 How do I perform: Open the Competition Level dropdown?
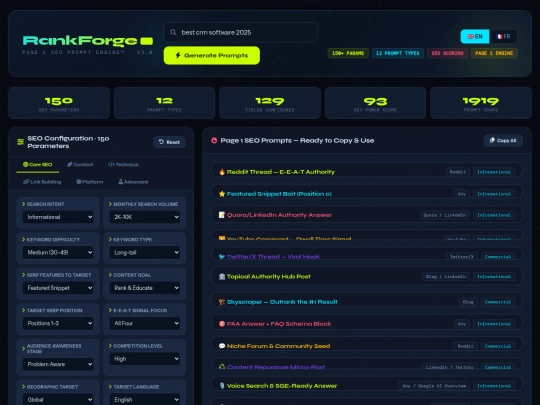click(x=145, y=359)
